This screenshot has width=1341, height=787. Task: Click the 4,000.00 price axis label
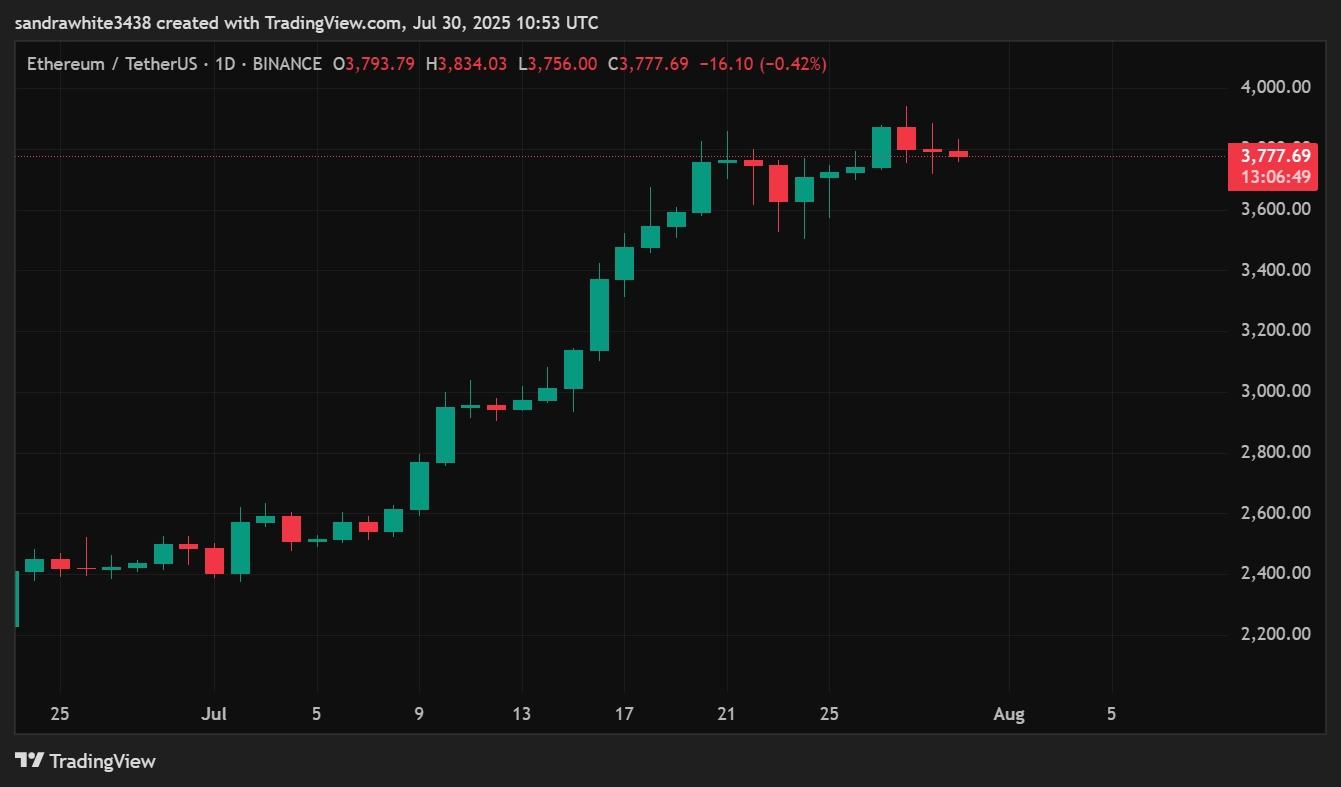tap(1275, 87)
